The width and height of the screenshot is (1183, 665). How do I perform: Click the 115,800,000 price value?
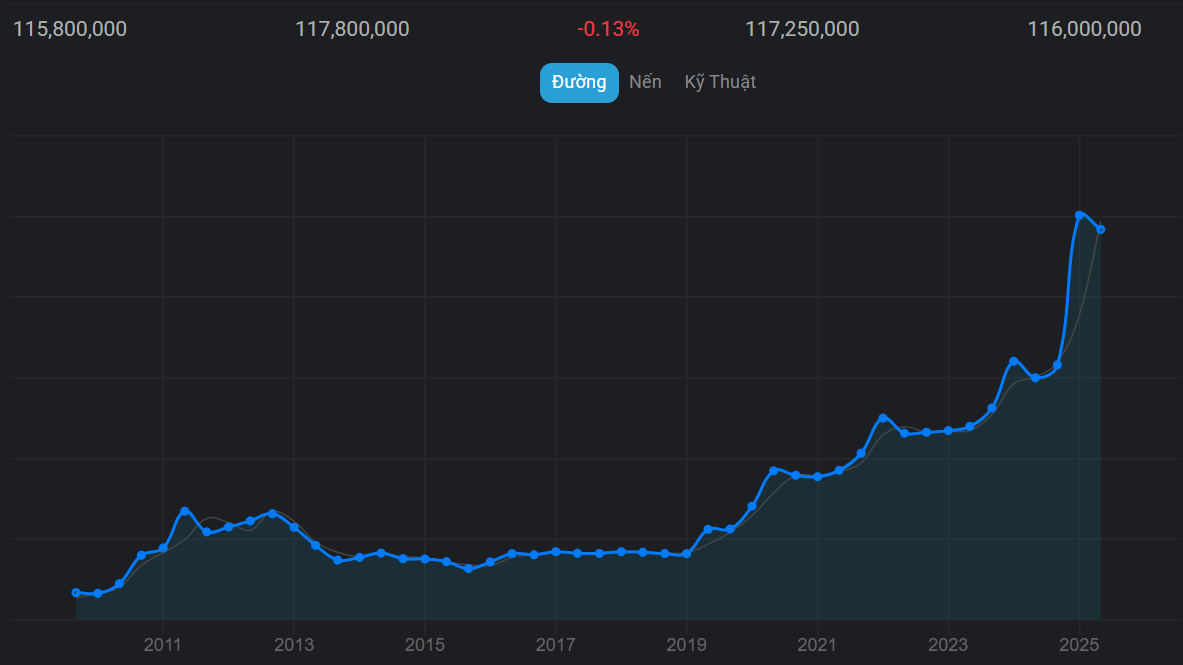click(70, 29)
